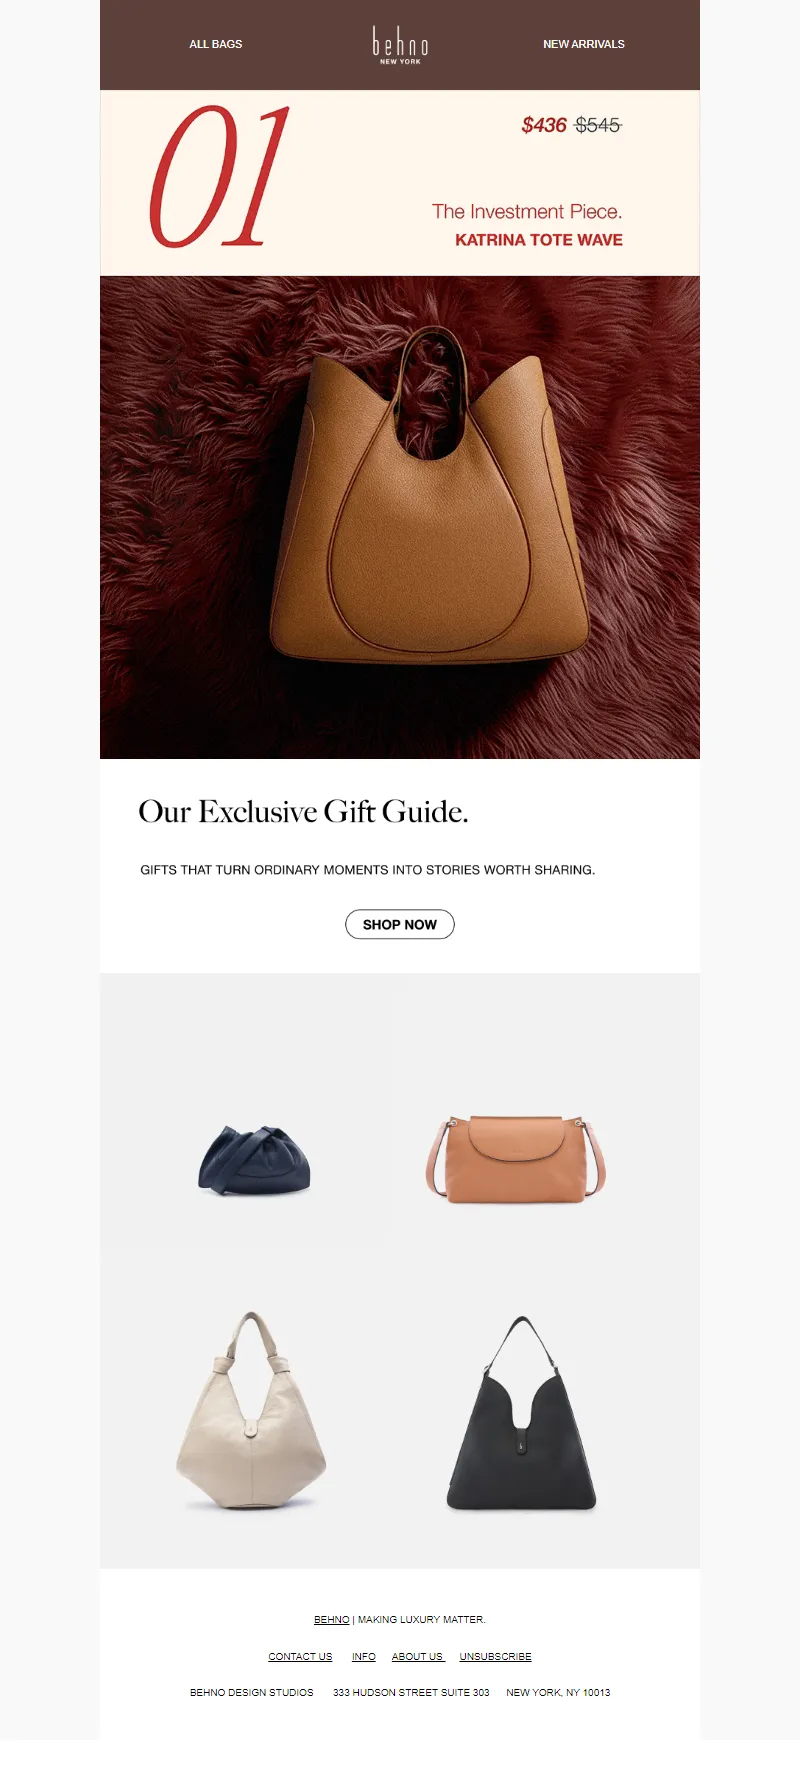Open the INFO footer link
Viewport: 800px width, 1778px height.
[364, 1657]
